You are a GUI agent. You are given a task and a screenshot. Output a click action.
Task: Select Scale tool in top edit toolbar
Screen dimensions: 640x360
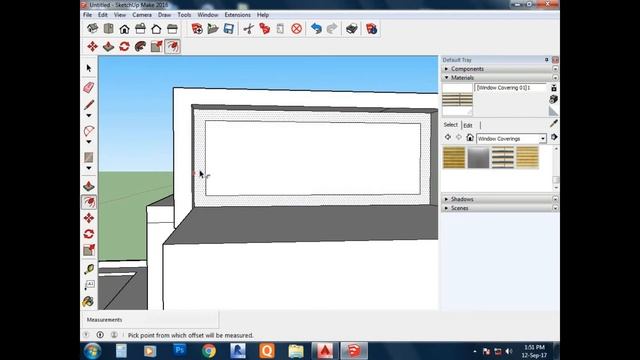(x=157, y=47)
